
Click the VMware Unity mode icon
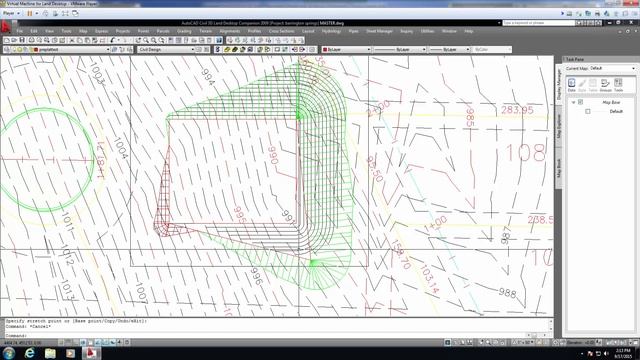(75, 13)
